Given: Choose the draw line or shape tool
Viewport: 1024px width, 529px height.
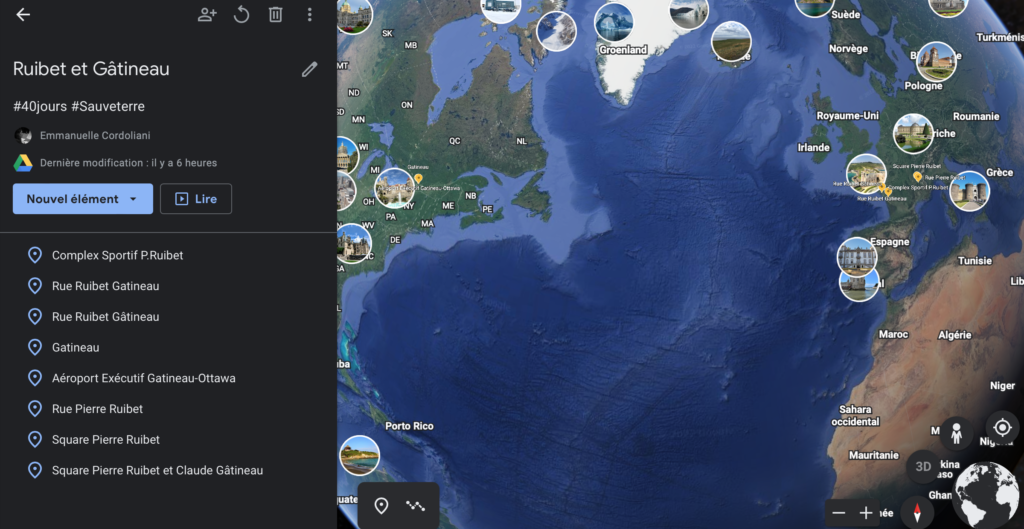Looking at the screenshot, I should tap(415, 505).
